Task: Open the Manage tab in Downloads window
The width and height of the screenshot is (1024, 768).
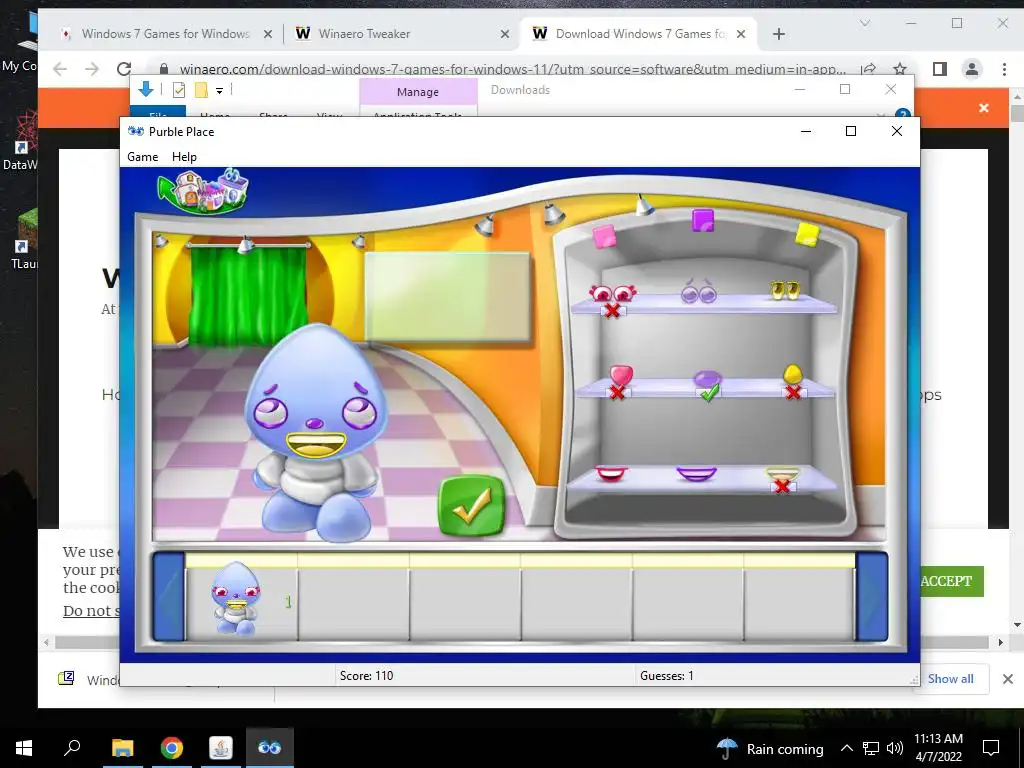Action: tap(418, 92)
